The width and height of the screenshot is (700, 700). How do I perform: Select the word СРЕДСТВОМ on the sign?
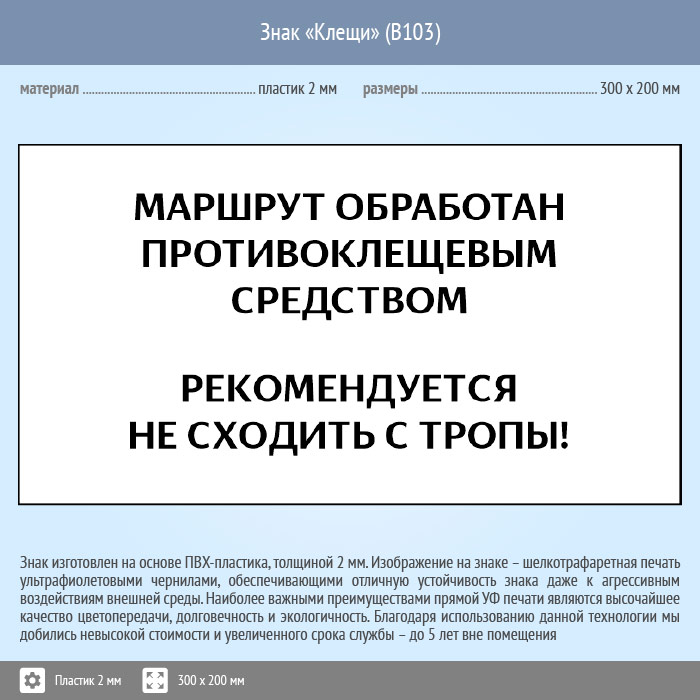pyautogui.click(x=349, y=300)
